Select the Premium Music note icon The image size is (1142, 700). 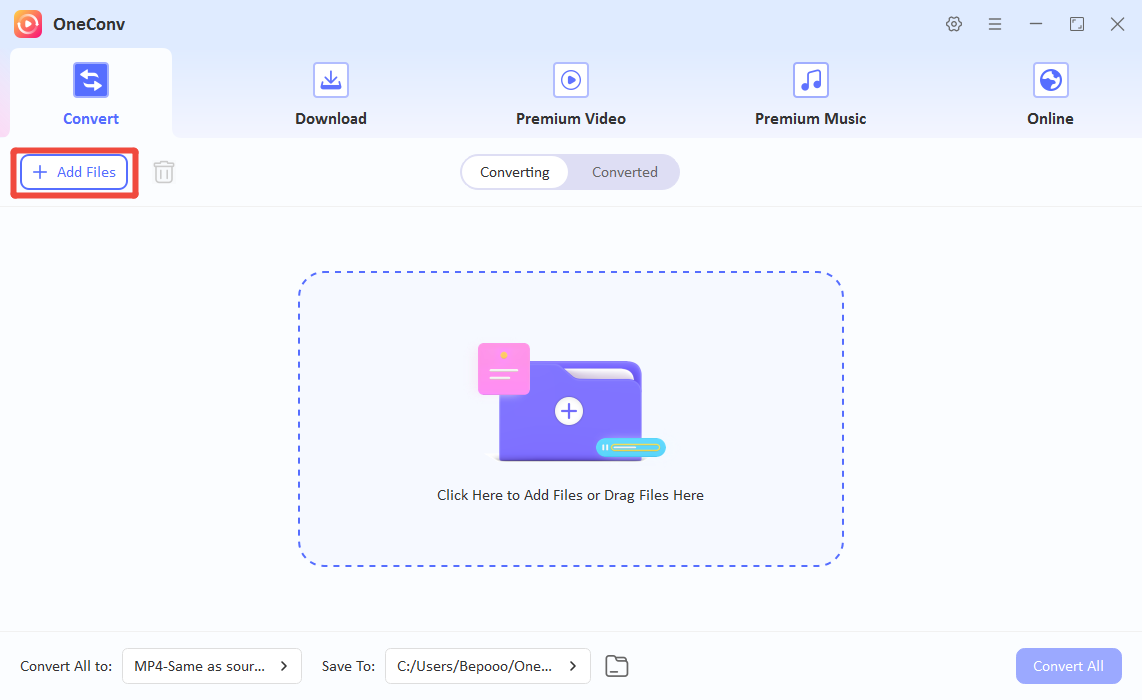811,80
